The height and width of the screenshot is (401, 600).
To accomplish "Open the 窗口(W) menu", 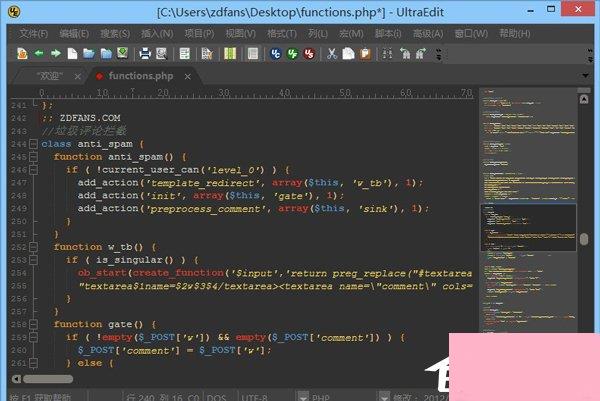I will 471,34.
